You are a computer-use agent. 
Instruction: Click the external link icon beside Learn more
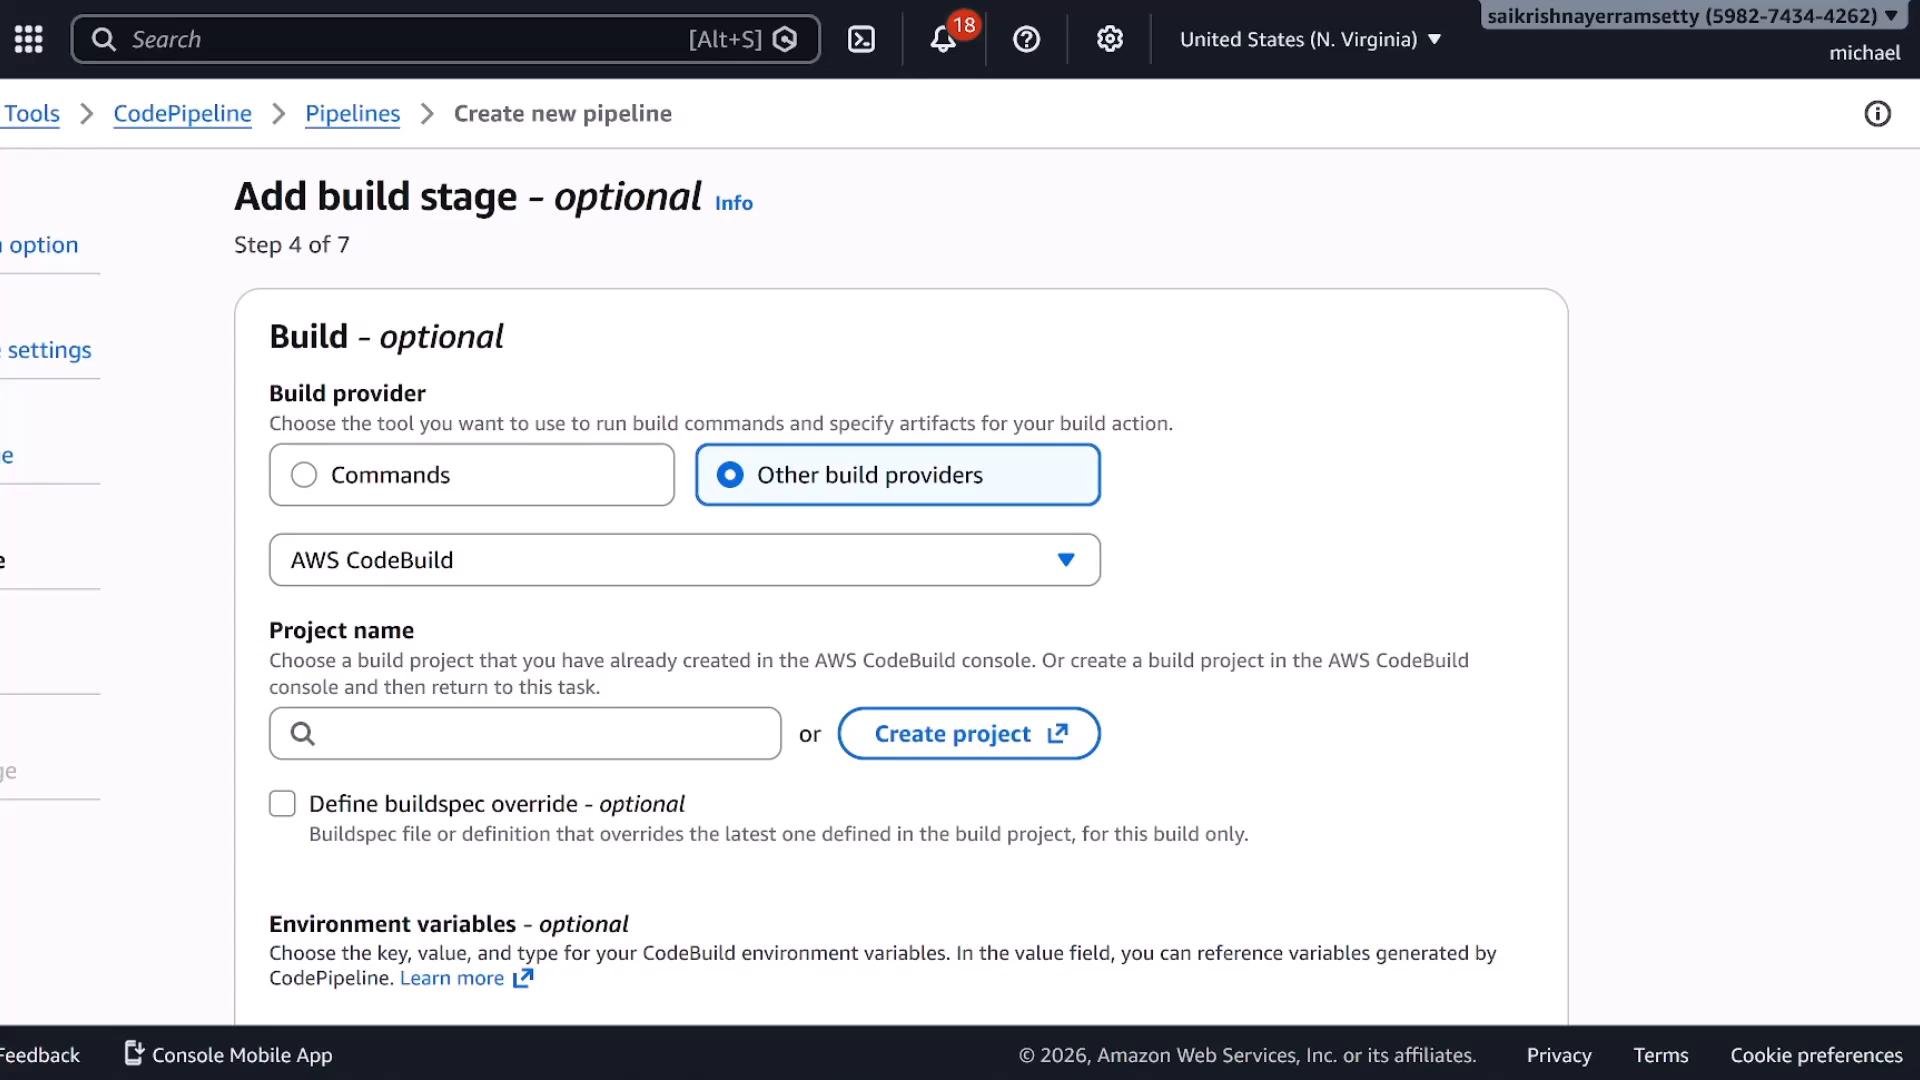coord(523,978)
